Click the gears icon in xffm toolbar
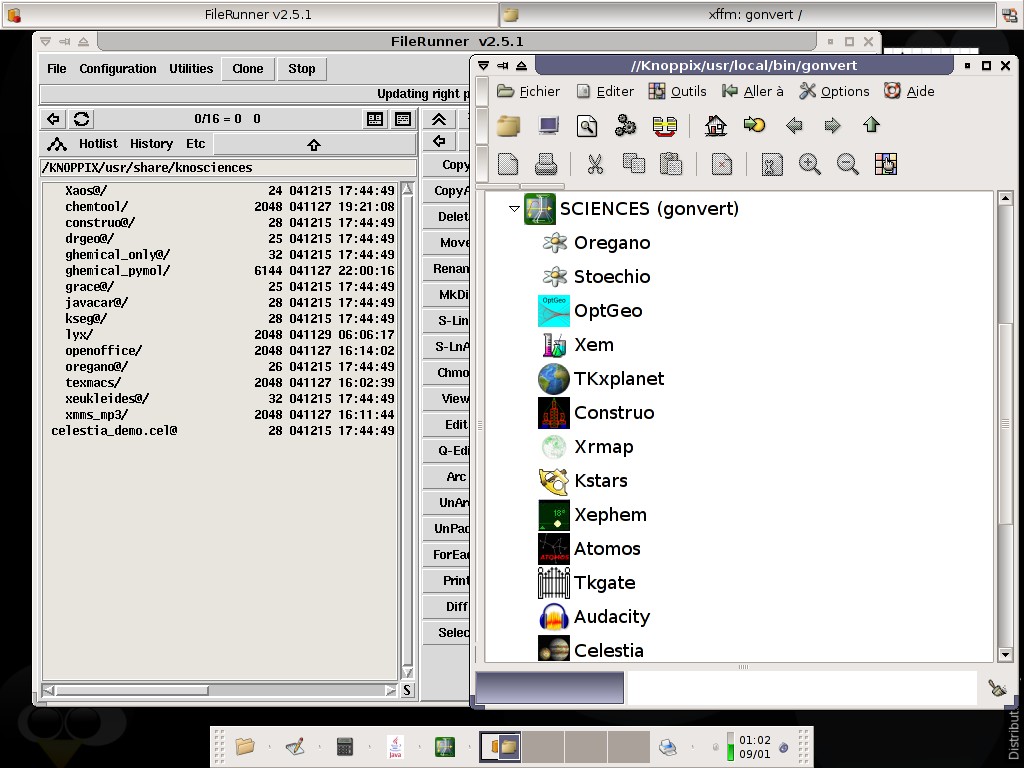 point(626,126)
